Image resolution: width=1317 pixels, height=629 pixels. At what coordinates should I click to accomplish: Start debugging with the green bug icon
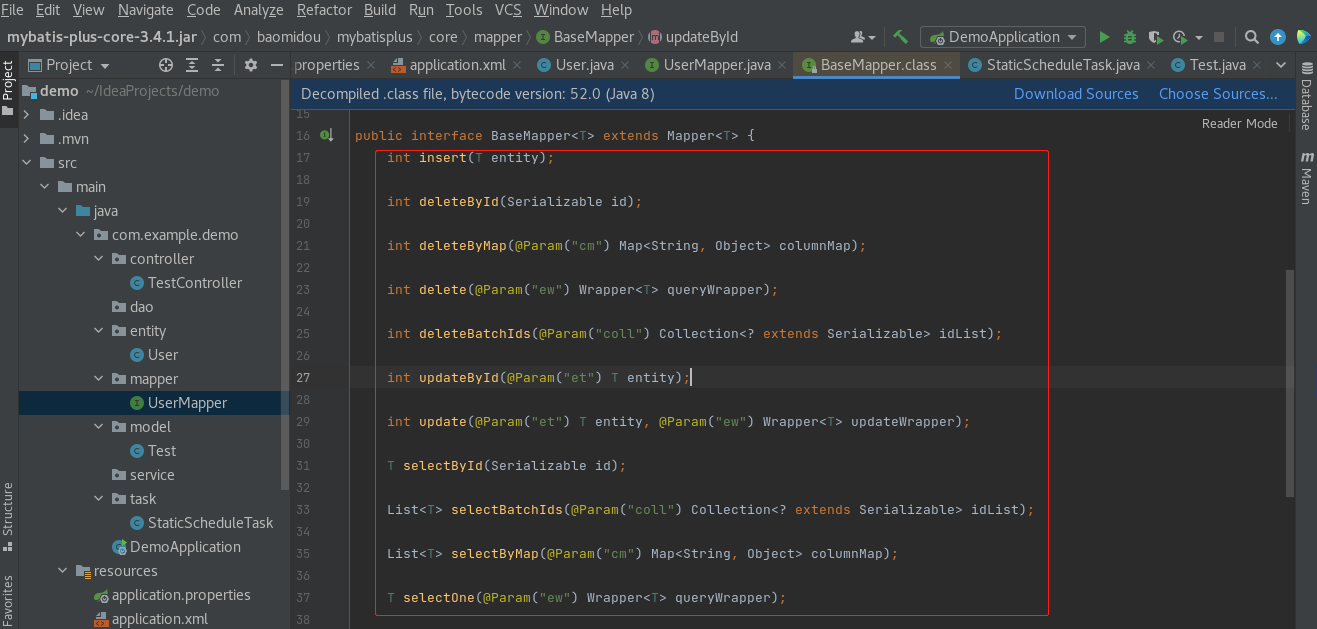[1130, 37]
